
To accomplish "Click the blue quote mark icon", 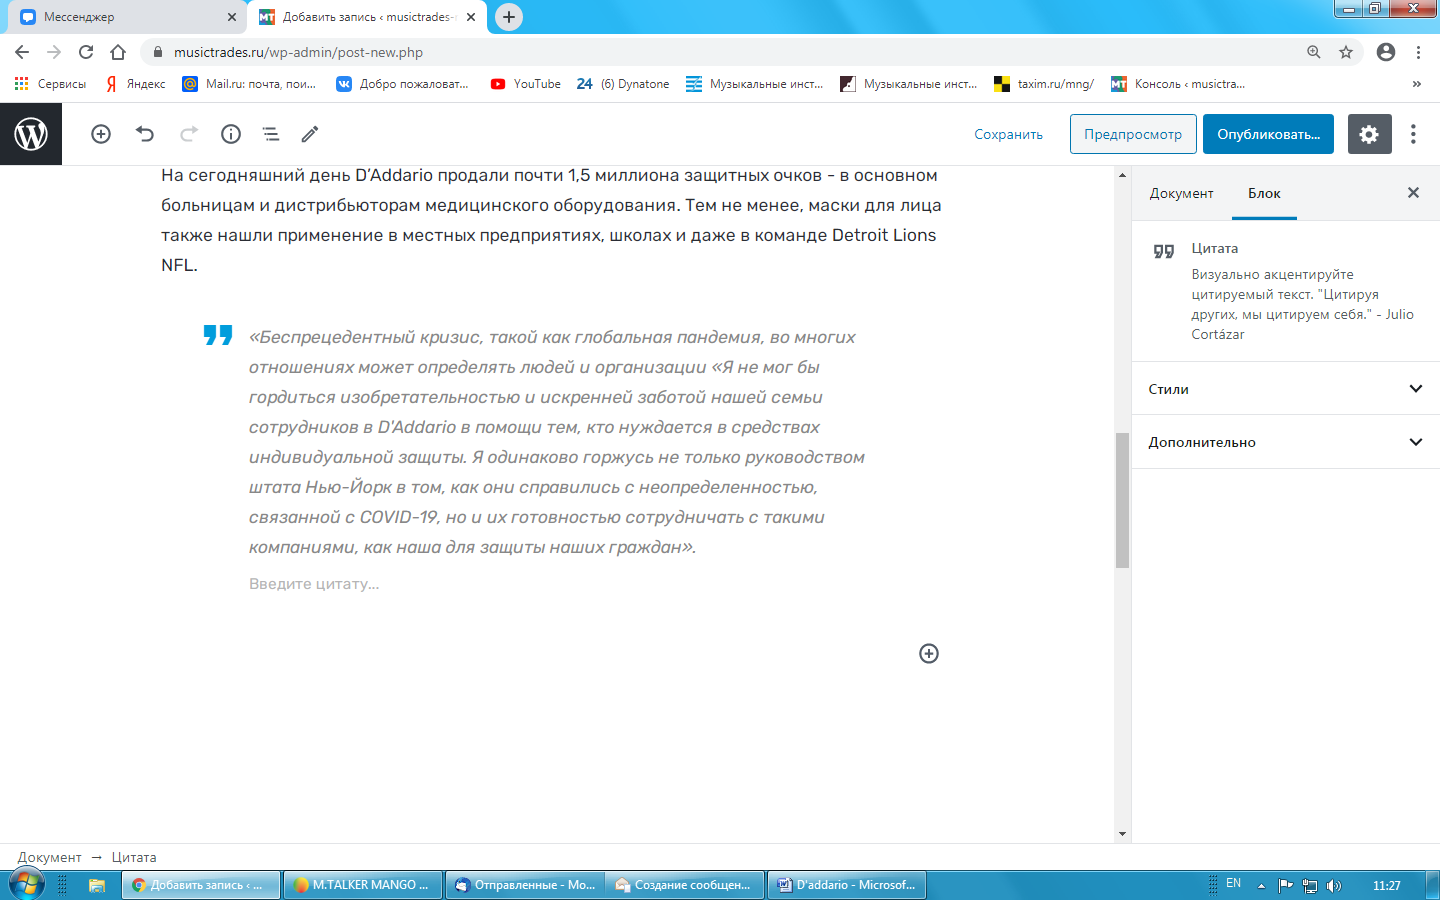I will [x=218, y=335].
